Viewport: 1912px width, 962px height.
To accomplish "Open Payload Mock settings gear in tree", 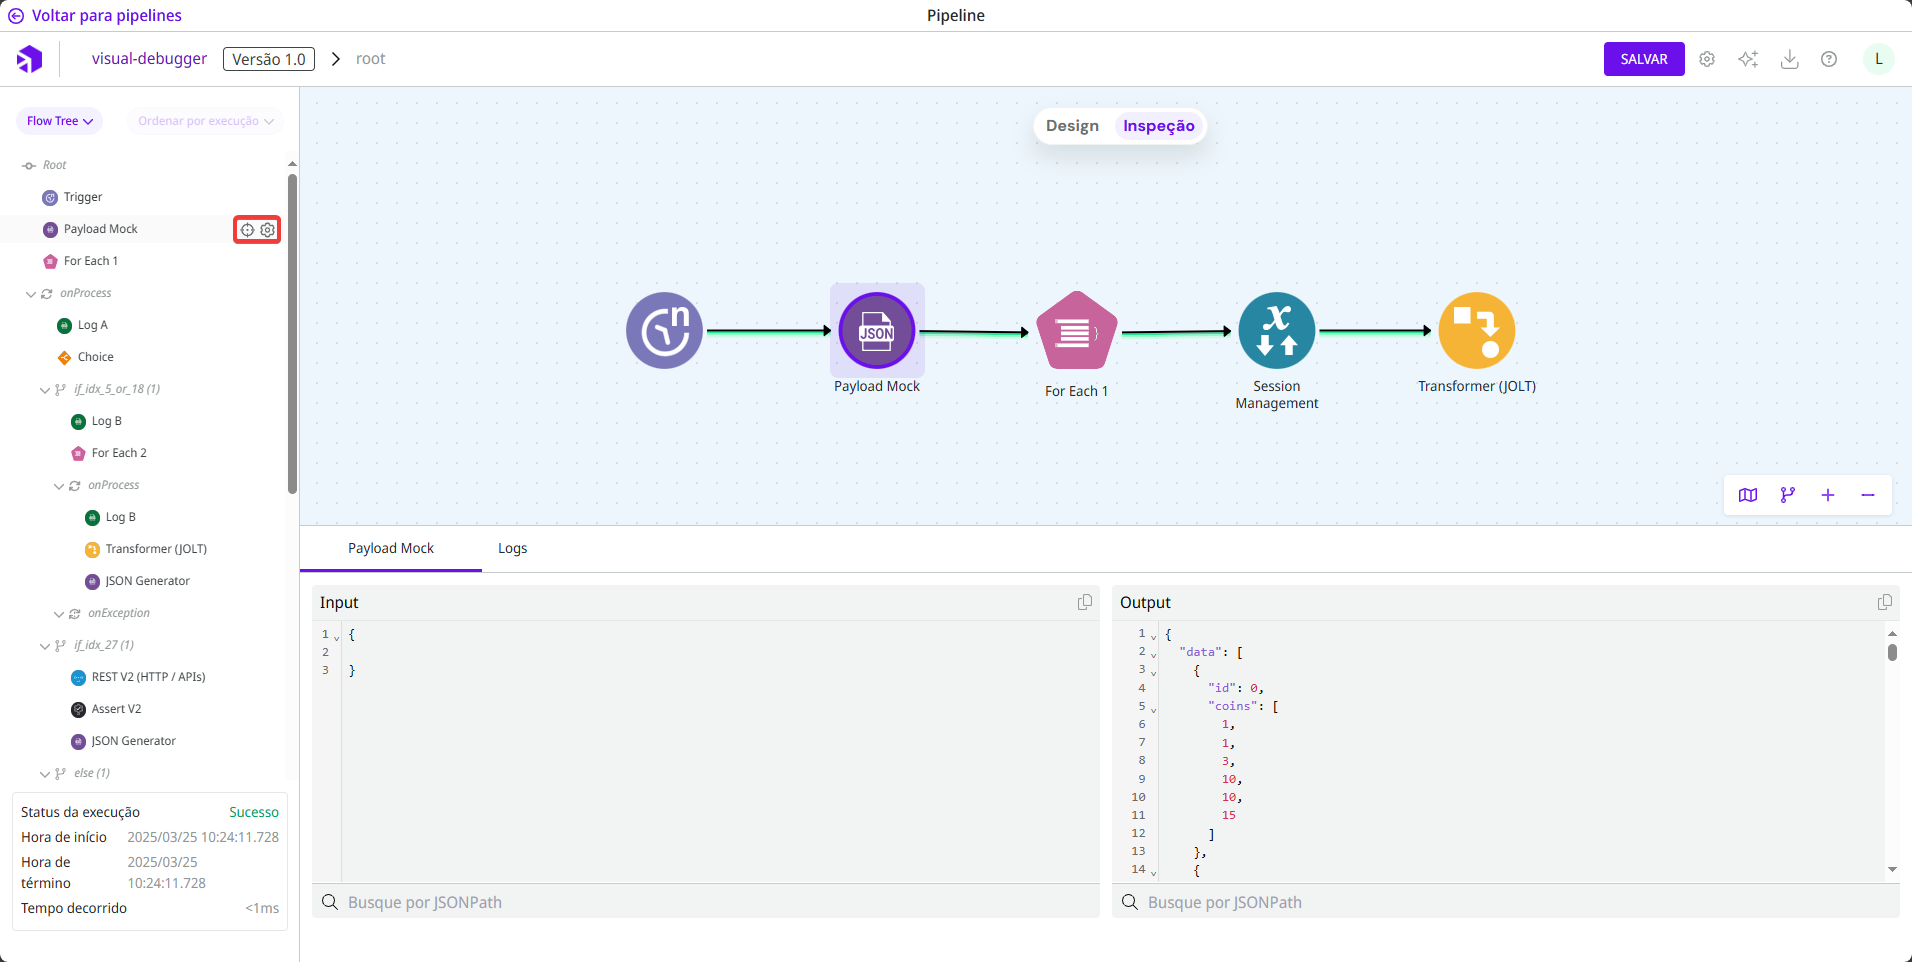I will 268,230.
